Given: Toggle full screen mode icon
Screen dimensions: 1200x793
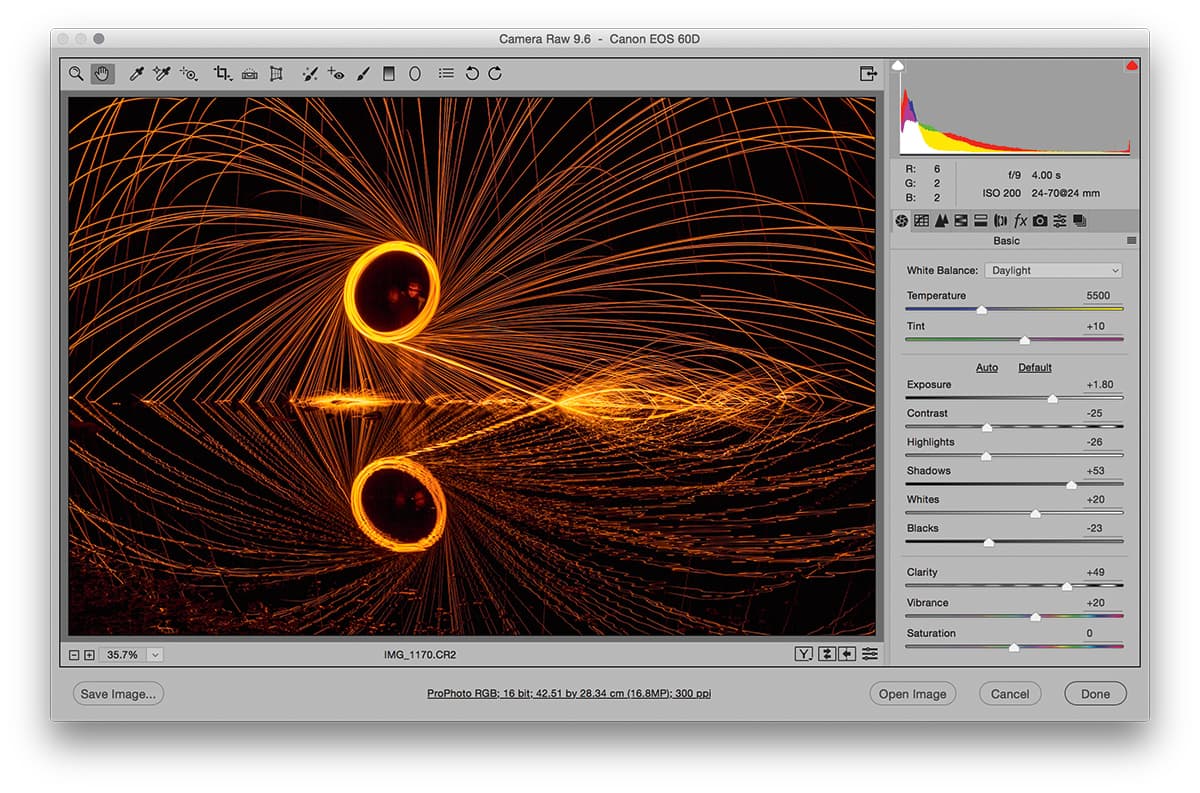Looking at the screenshot, I should coord(868,74).
